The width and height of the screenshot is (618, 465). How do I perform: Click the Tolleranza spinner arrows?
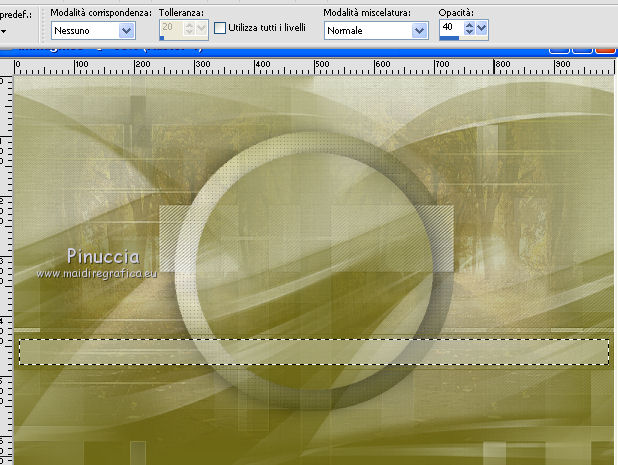pyautogui.click(x=190, y=28)
